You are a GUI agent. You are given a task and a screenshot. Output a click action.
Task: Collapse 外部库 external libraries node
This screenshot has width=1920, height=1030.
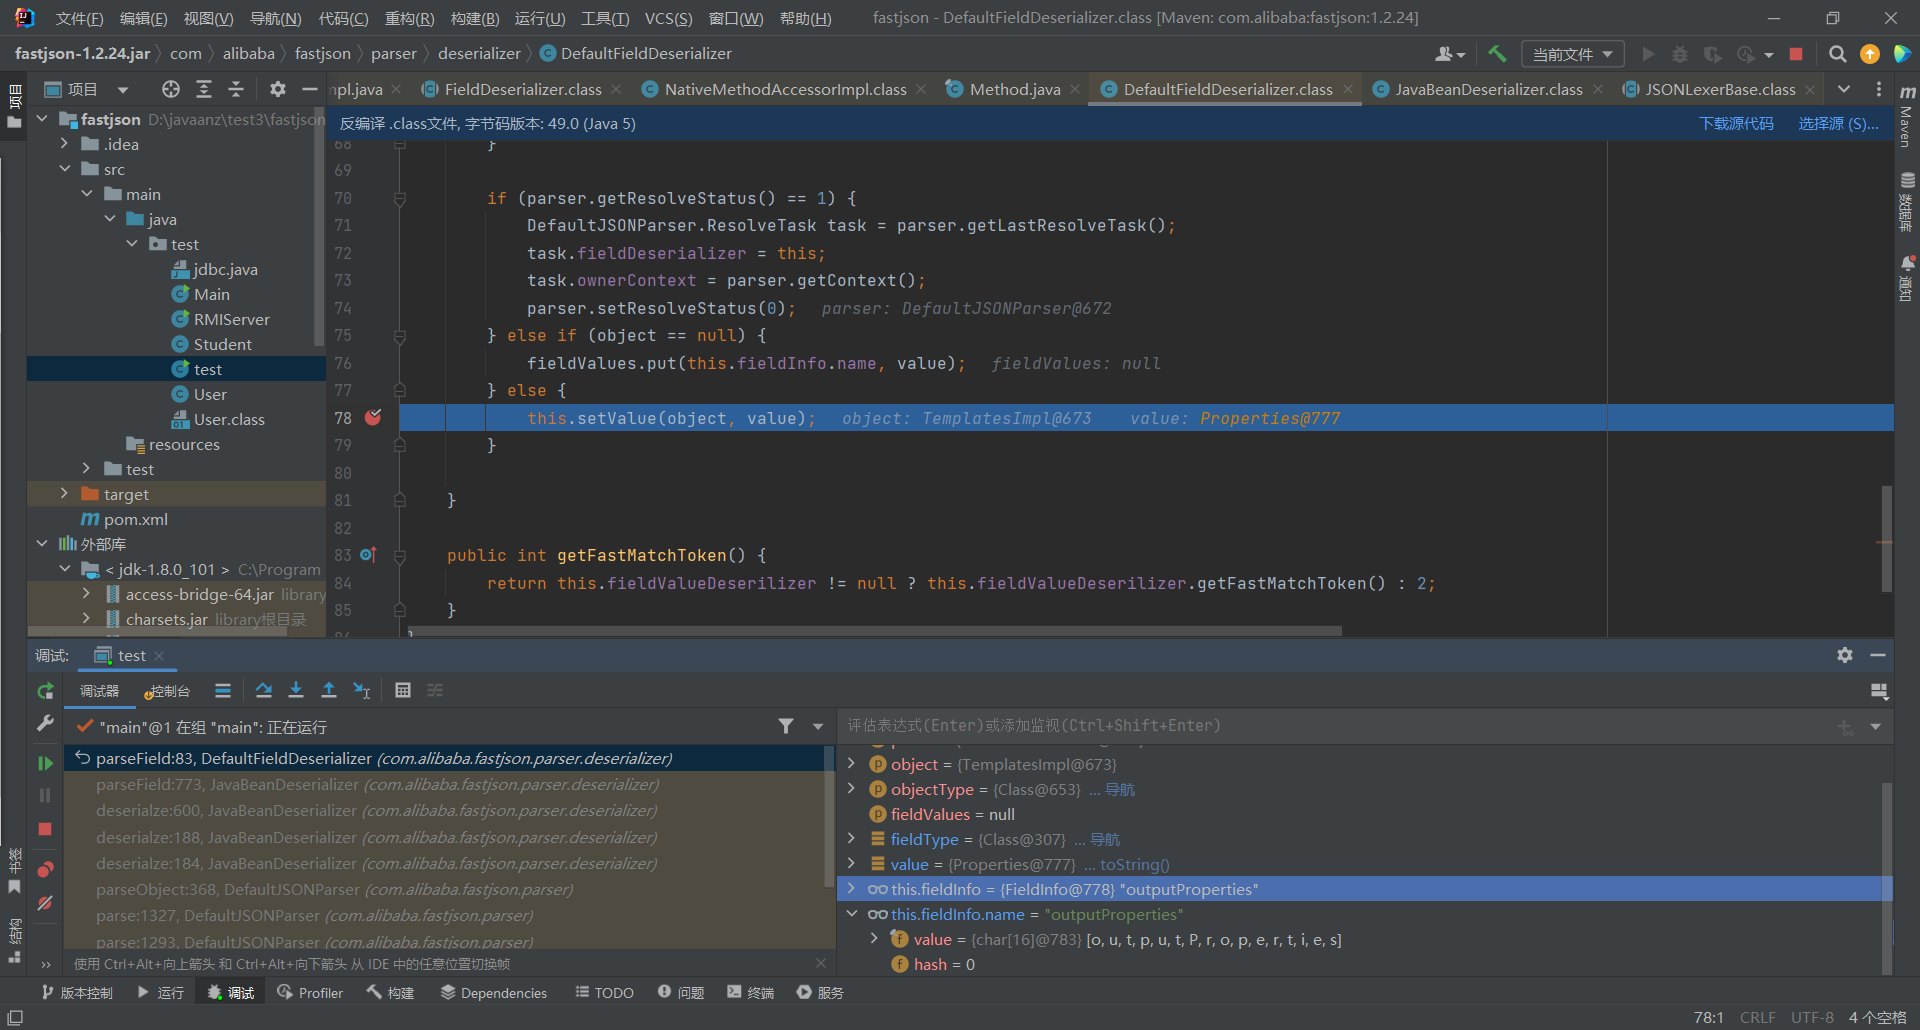point(42,544)
